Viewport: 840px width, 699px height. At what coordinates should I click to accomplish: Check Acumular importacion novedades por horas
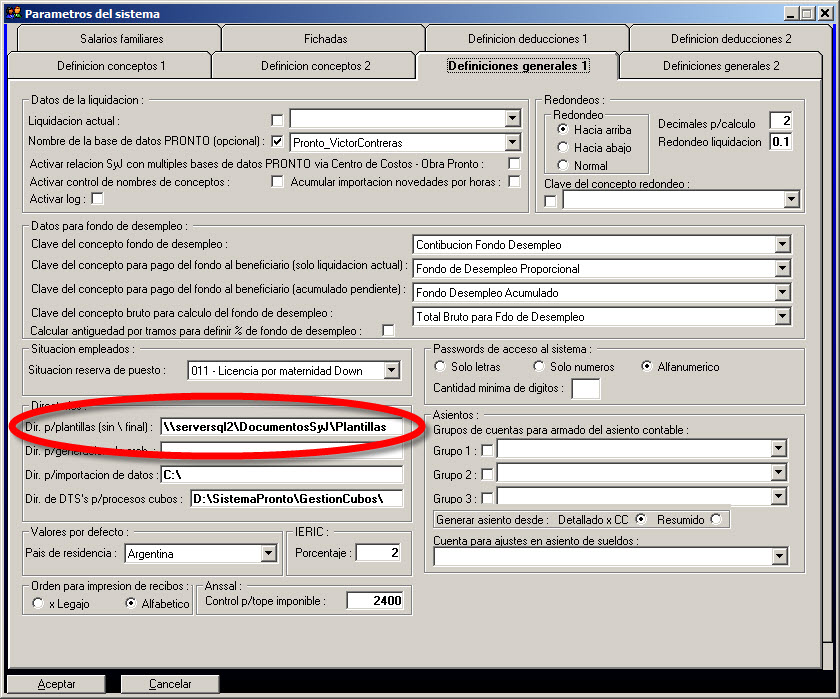pos(514,182)
